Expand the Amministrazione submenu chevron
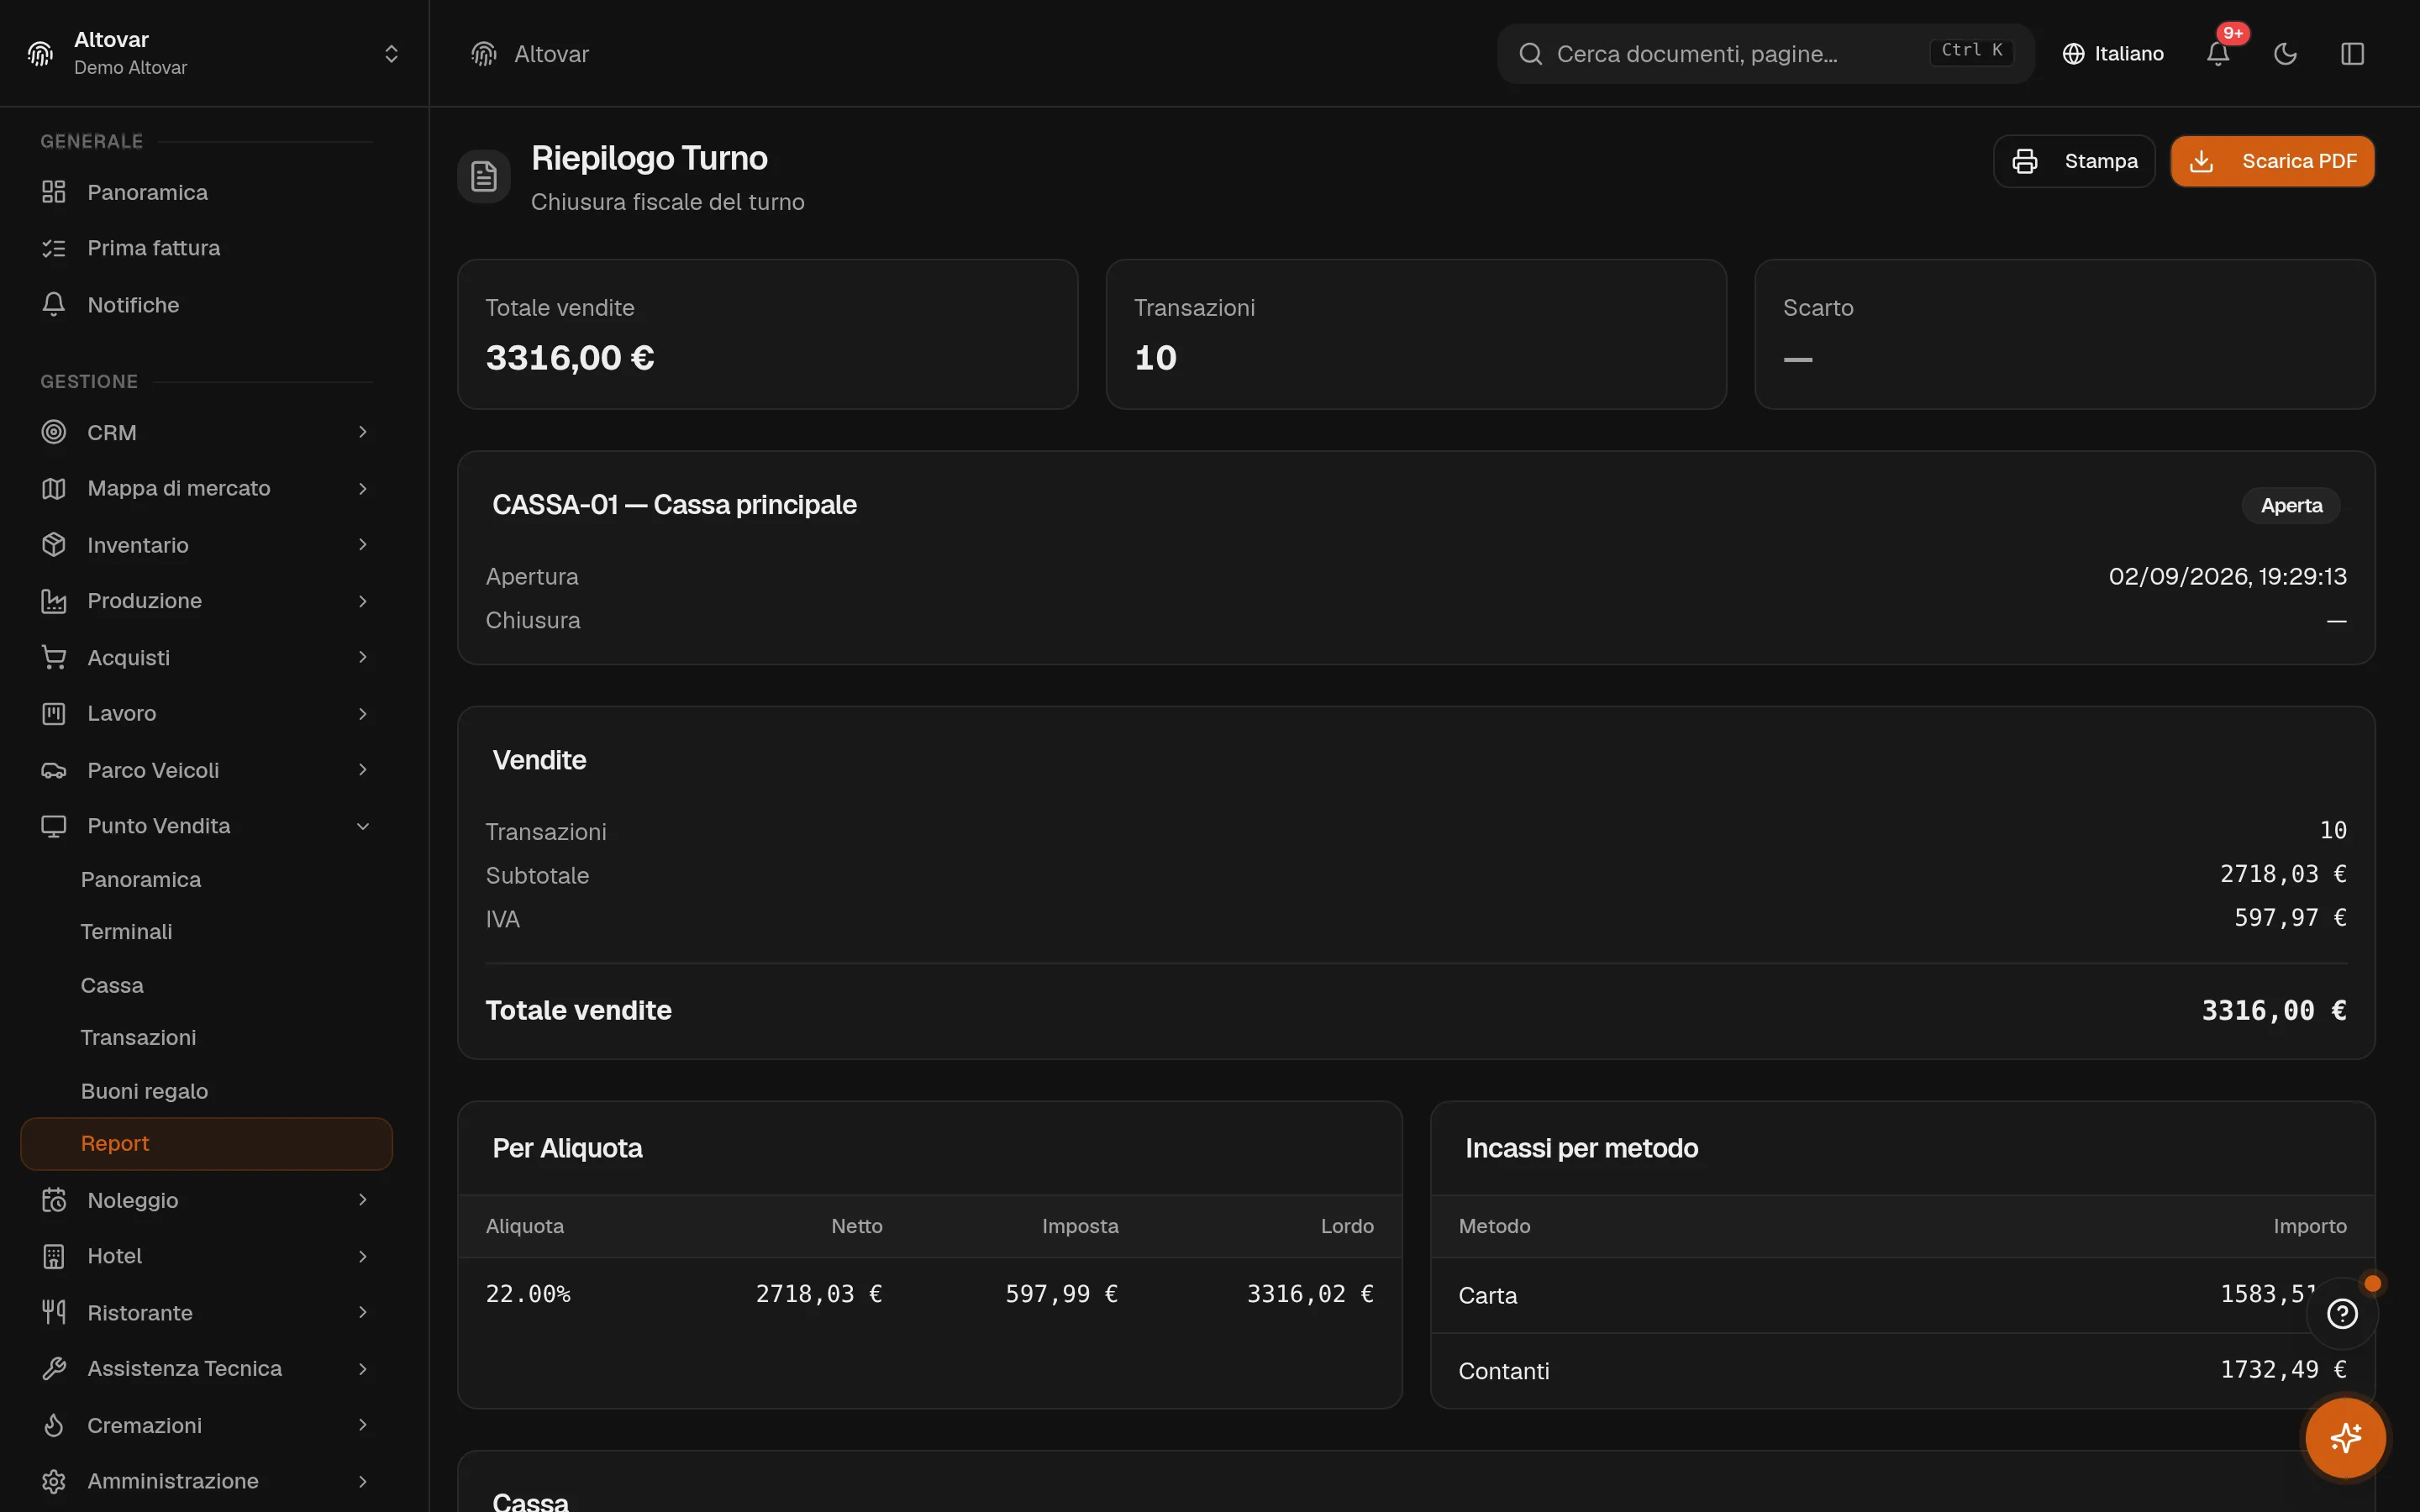Screen dimensions: 2420x1512 (363, 1481)
